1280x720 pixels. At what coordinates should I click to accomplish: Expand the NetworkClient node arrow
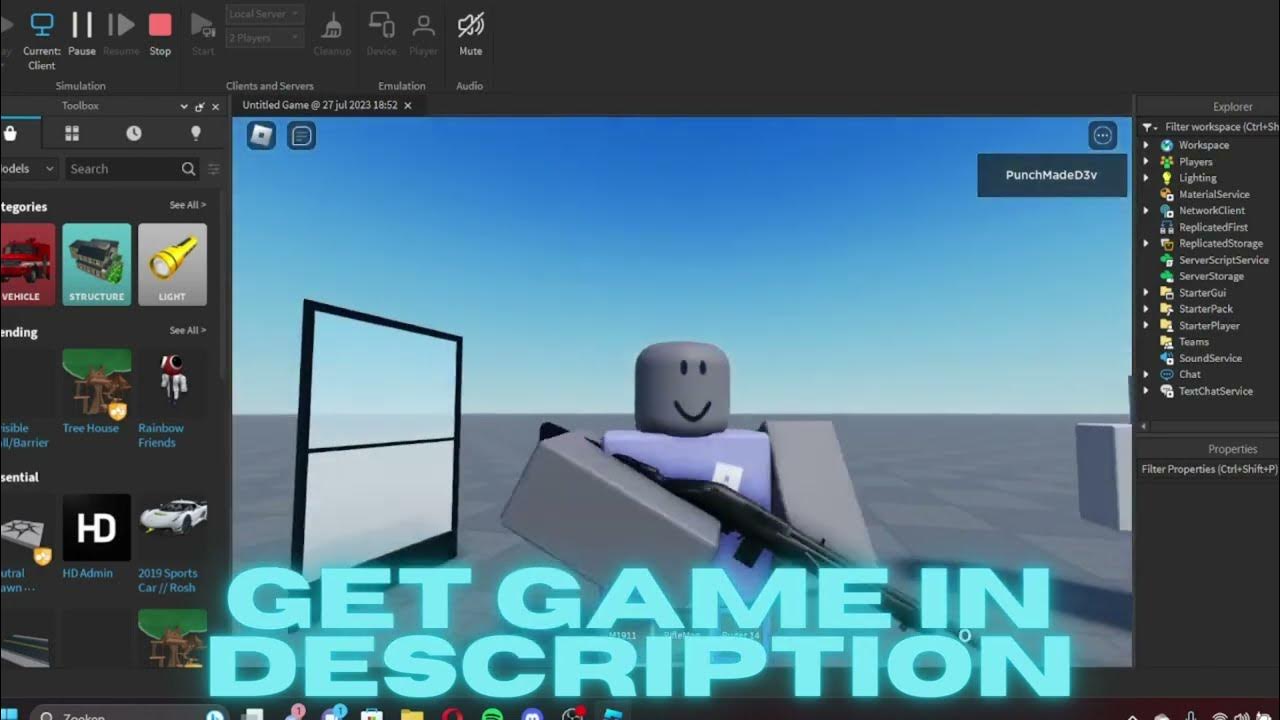coord(1146,211)
